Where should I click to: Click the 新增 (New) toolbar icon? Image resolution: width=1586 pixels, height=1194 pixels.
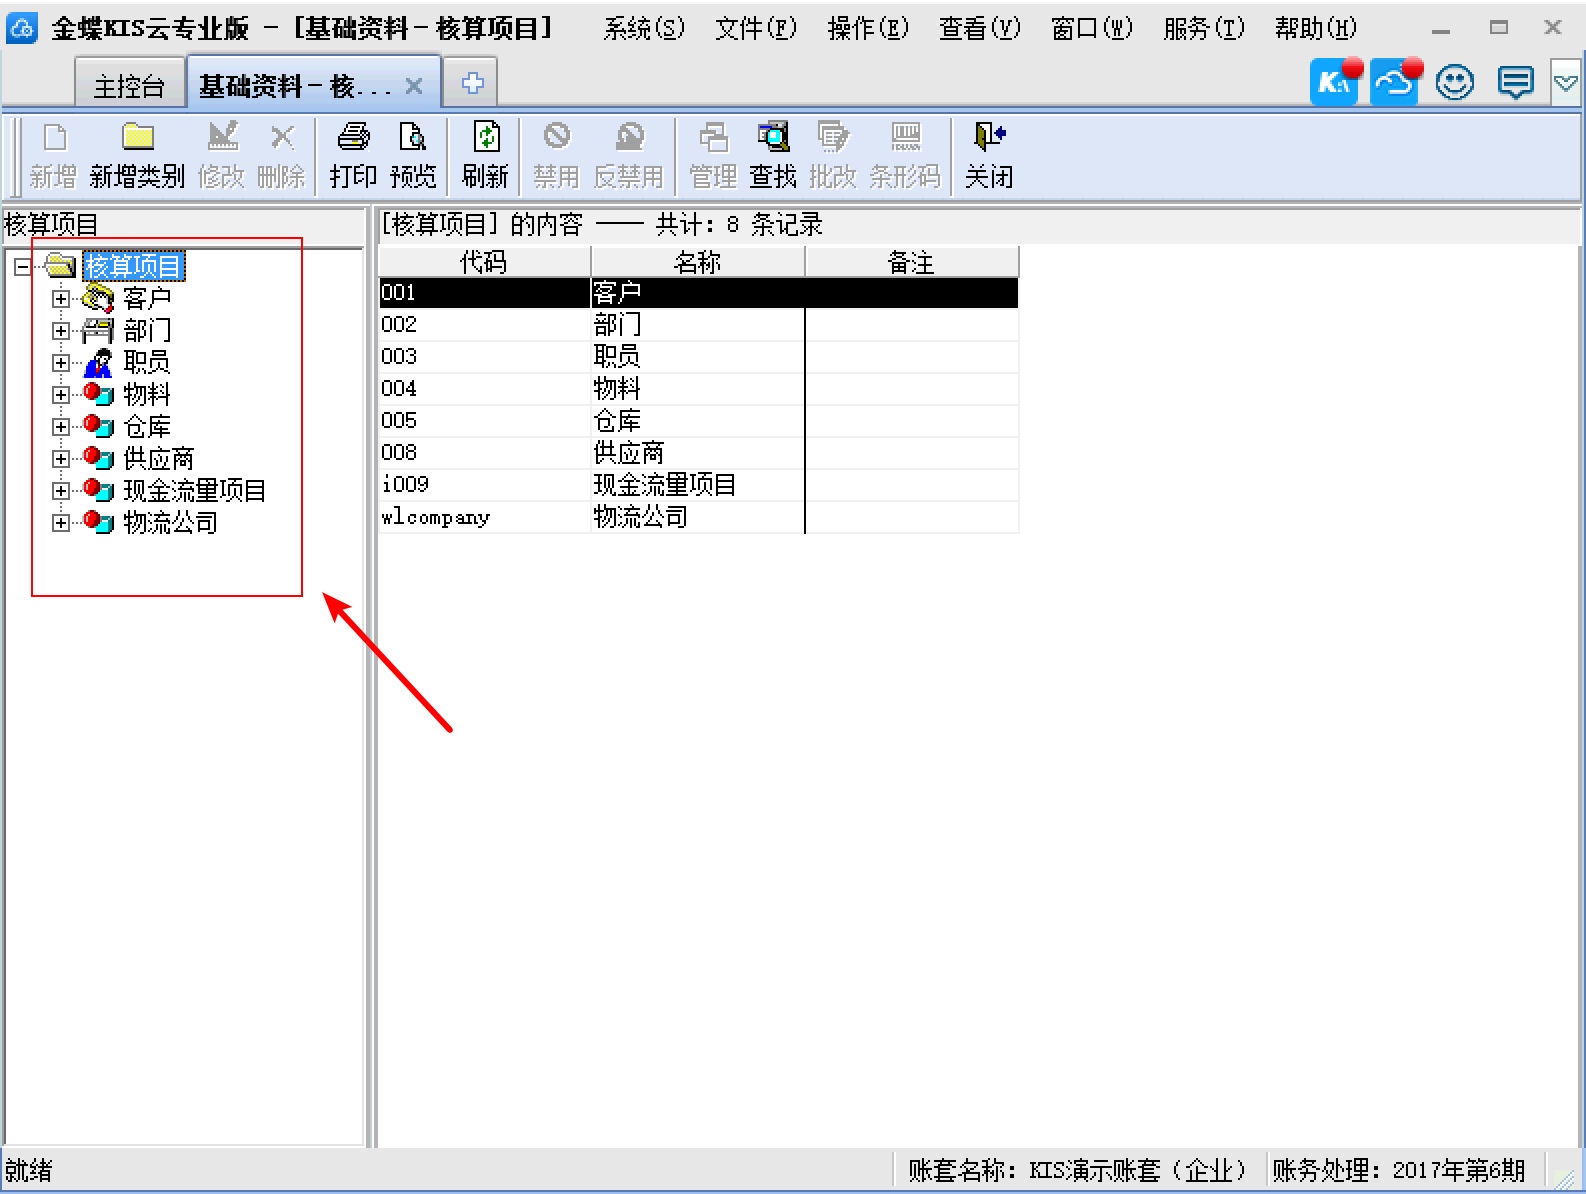[54, 137]
